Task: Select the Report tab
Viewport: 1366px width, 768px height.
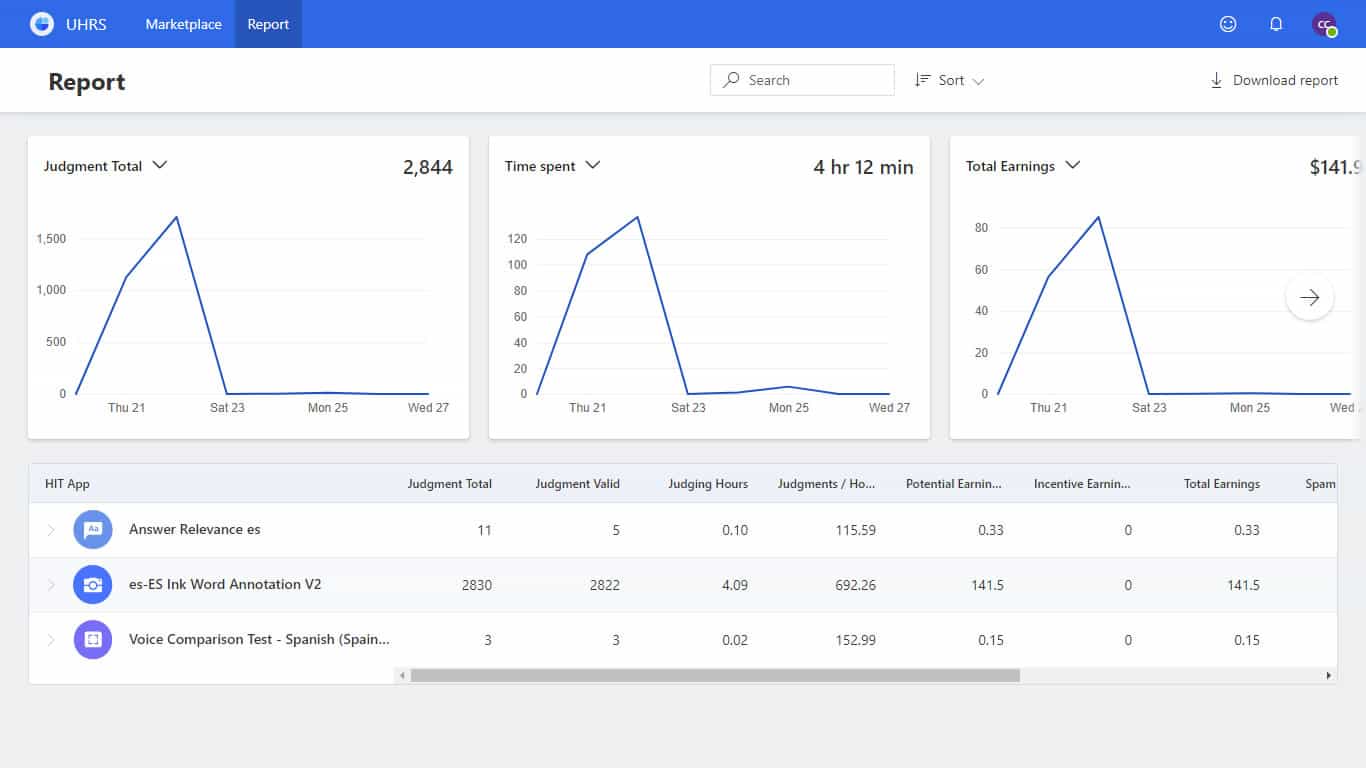Action: pos(268,24)
